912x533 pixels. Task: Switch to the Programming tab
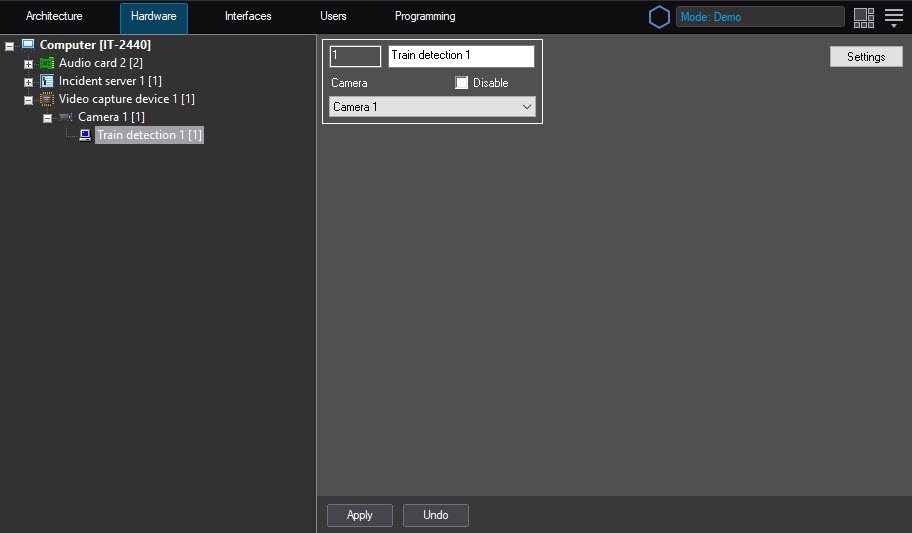click(425, 17)
